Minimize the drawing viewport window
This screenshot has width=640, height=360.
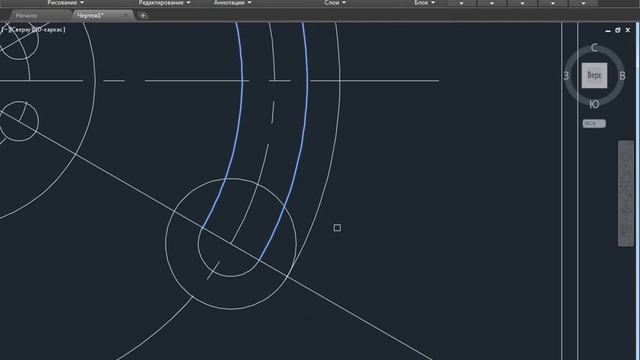point(608,30)
